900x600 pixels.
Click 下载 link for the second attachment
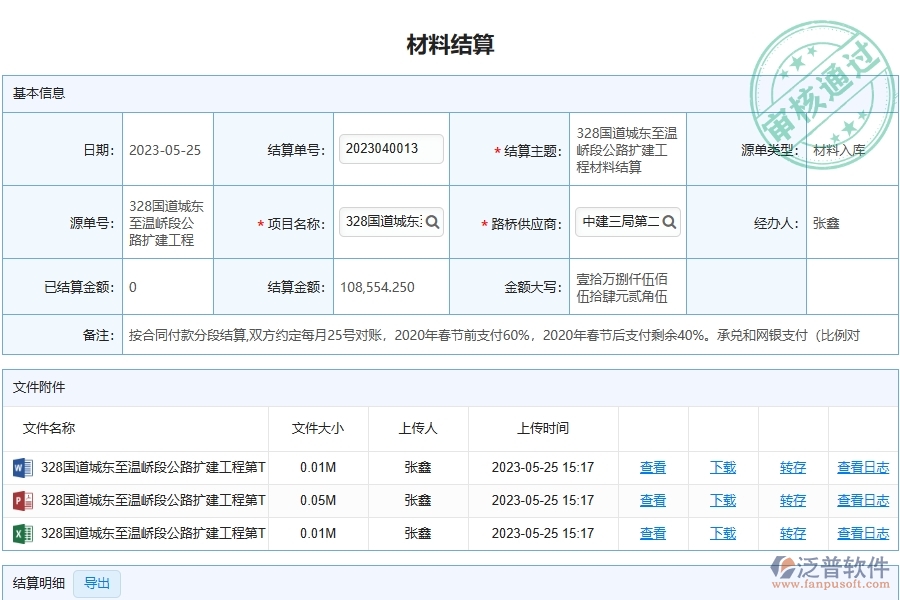(723, 500)
